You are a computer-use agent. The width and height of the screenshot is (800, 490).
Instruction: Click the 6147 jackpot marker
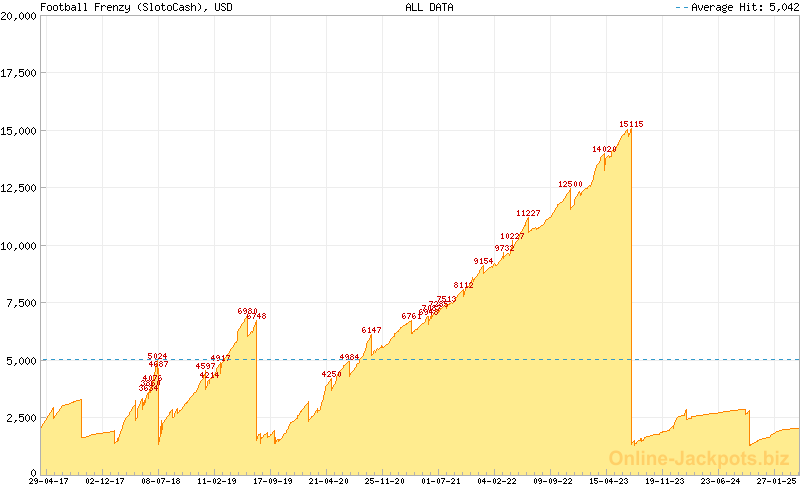pyautogui.click(x=371, y=330)
